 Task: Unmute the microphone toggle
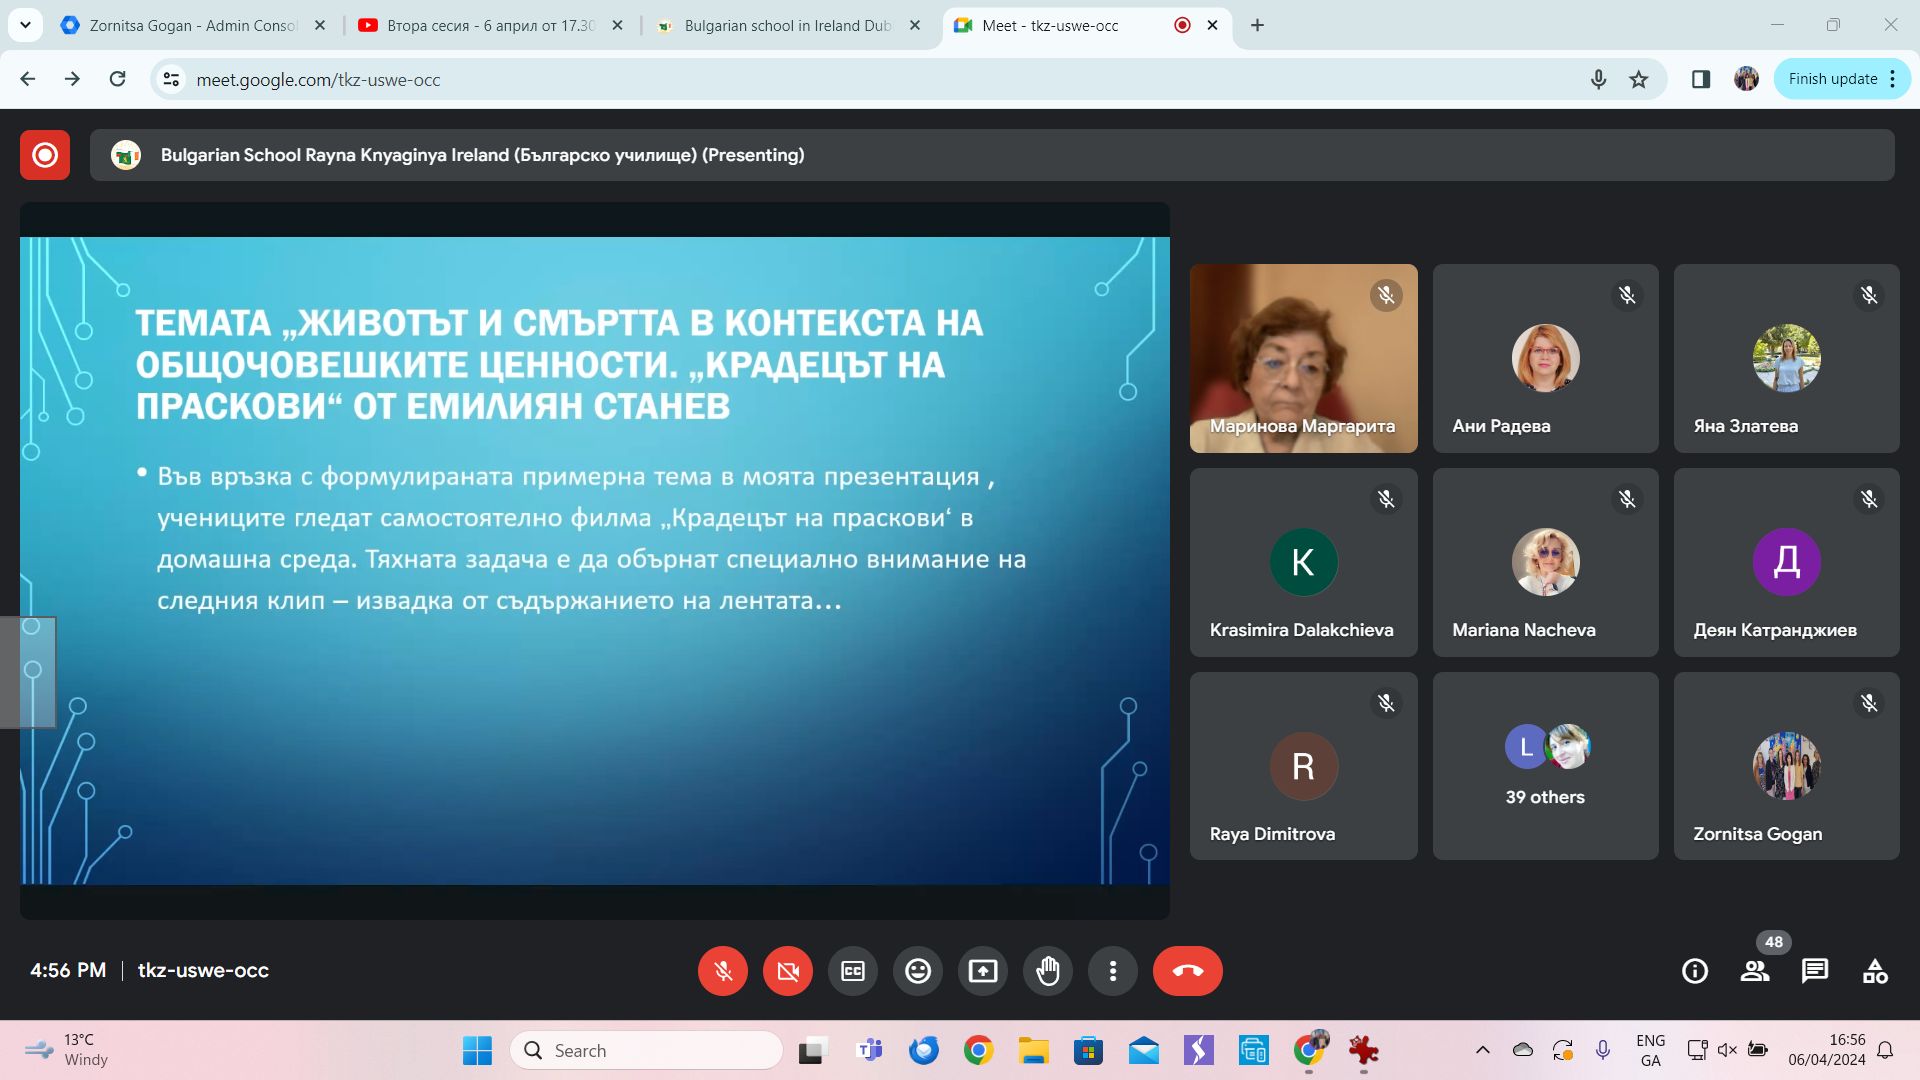pyautogui.click(x=722, y=971)
